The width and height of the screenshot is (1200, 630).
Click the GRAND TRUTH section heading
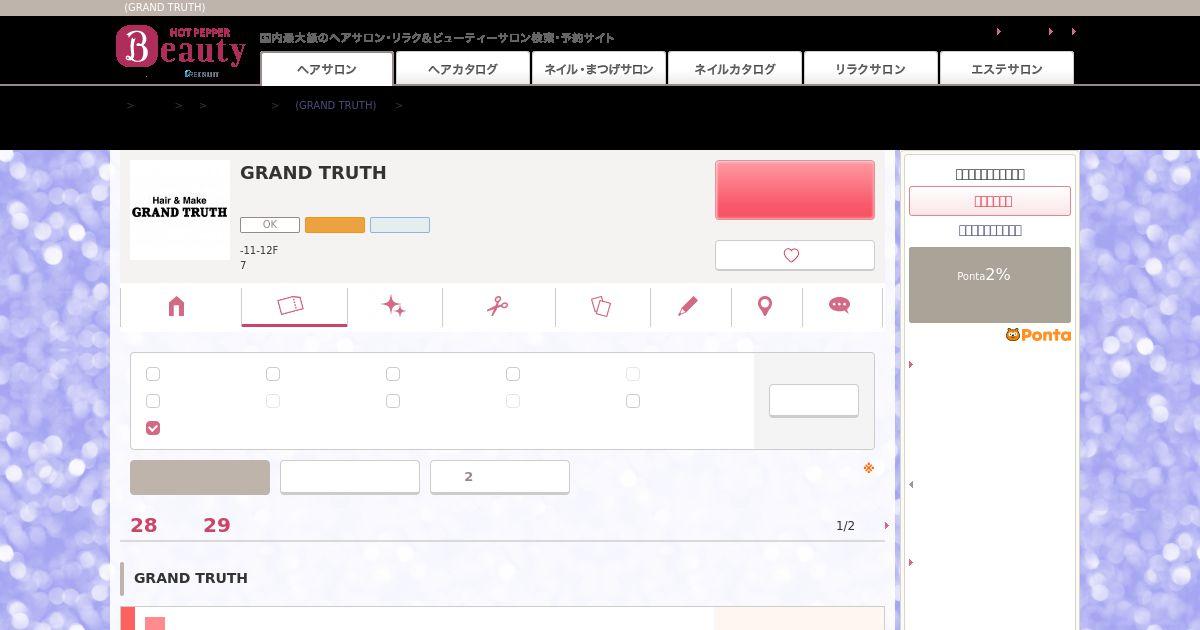191,578
